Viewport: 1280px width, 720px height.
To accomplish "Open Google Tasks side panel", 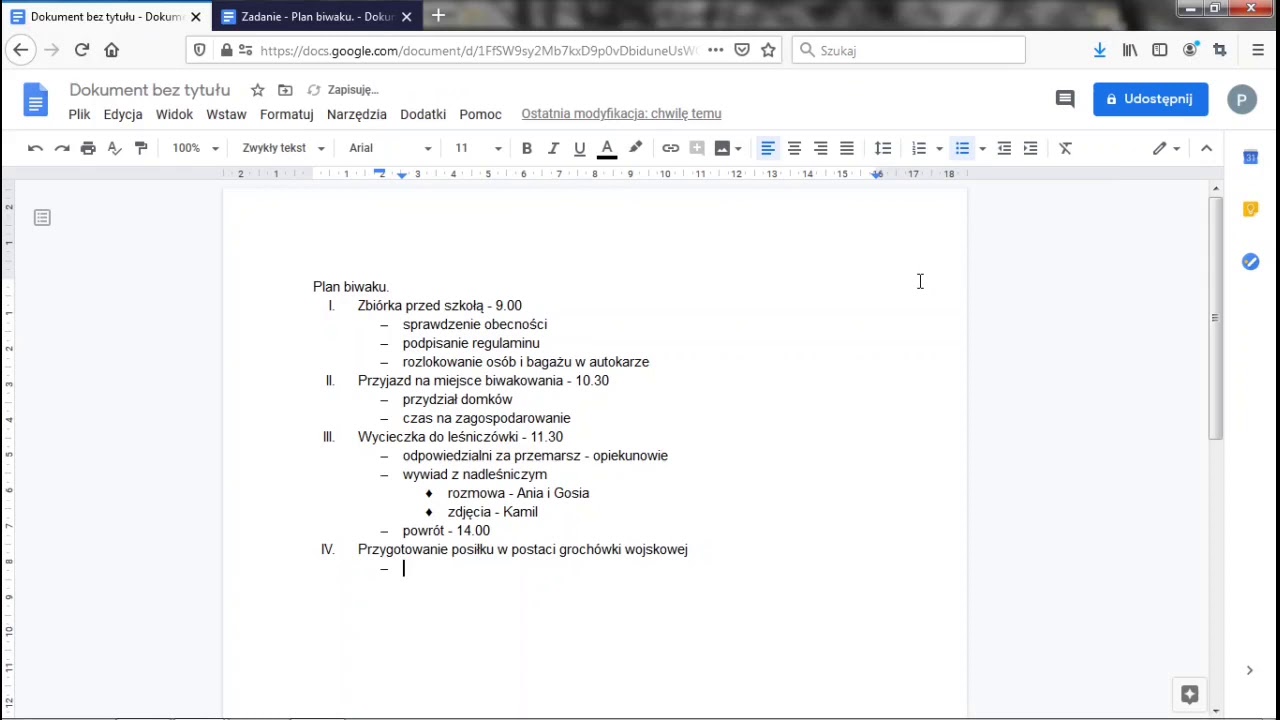I will [1250, 261].
